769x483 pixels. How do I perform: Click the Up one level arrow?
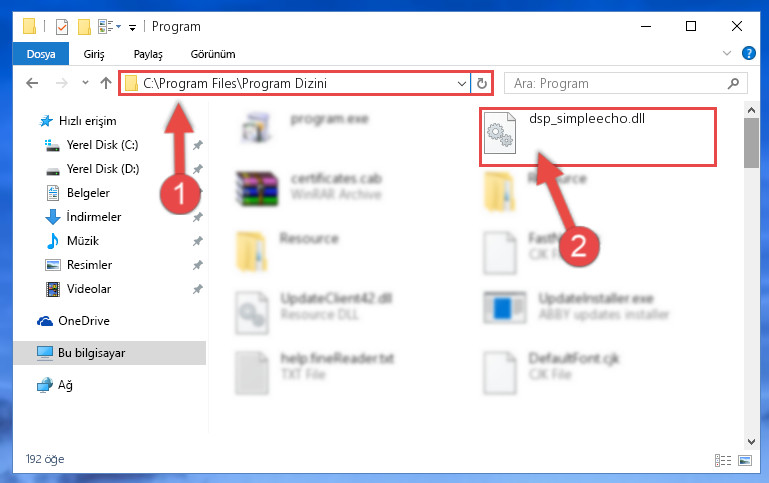point(106,83)
